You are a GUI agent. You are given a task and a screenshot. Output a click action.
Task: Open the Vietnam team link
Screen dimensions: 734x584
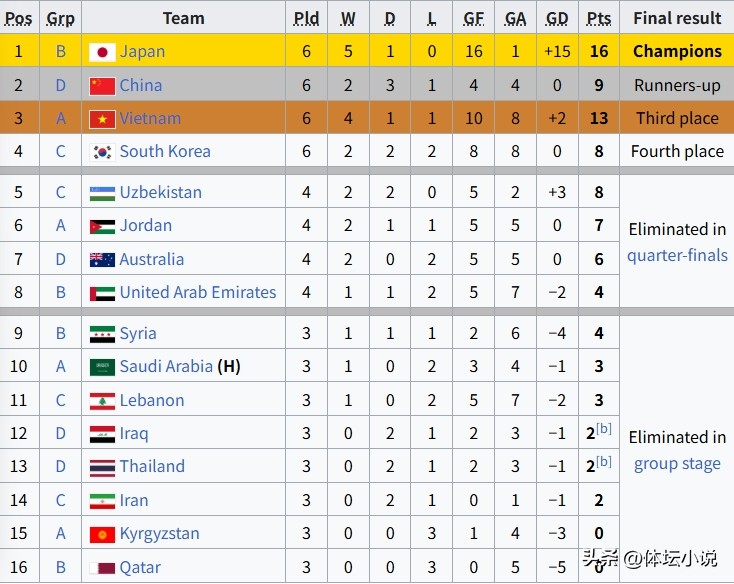(150, 119)
